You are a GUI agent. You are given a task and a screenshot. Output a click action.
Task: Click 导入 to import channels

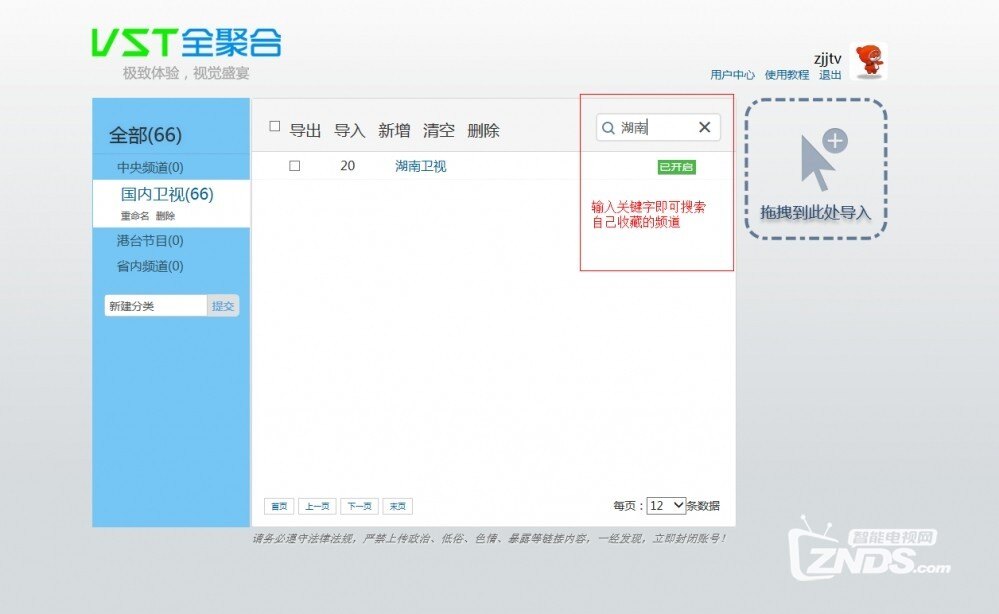(349, 130)
